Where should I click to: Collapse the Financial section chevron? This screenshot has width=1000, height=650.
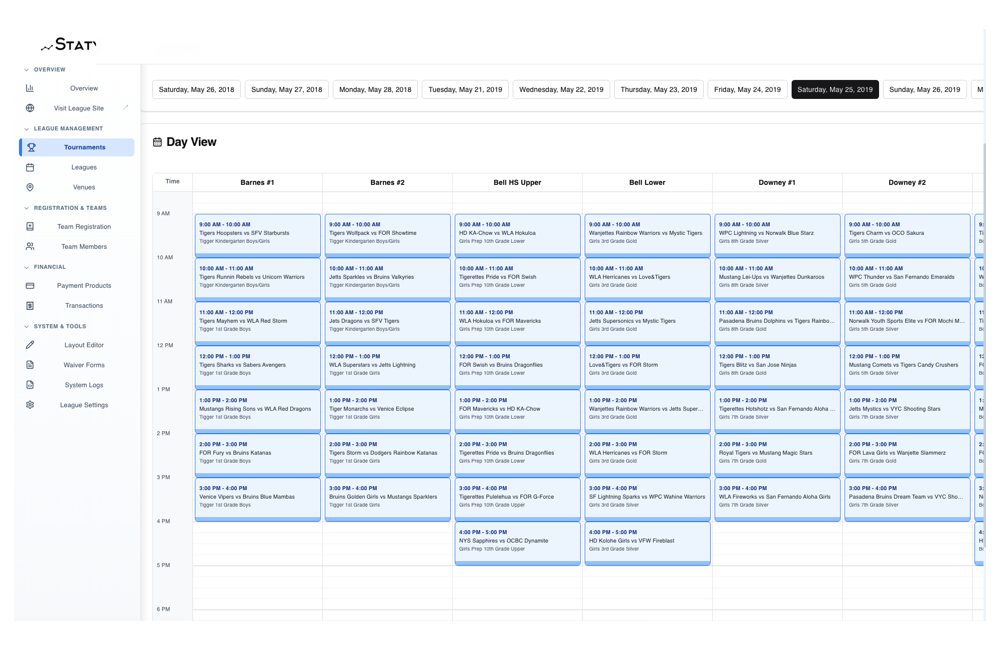click(x=26, y=267)
